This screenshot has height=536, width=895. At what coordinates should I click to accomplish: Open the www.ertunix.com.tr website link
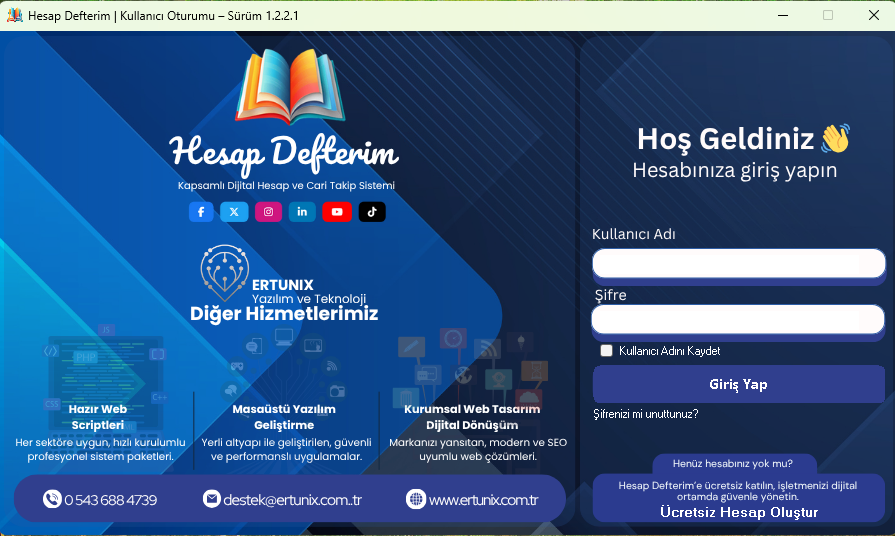coord(483,500)
